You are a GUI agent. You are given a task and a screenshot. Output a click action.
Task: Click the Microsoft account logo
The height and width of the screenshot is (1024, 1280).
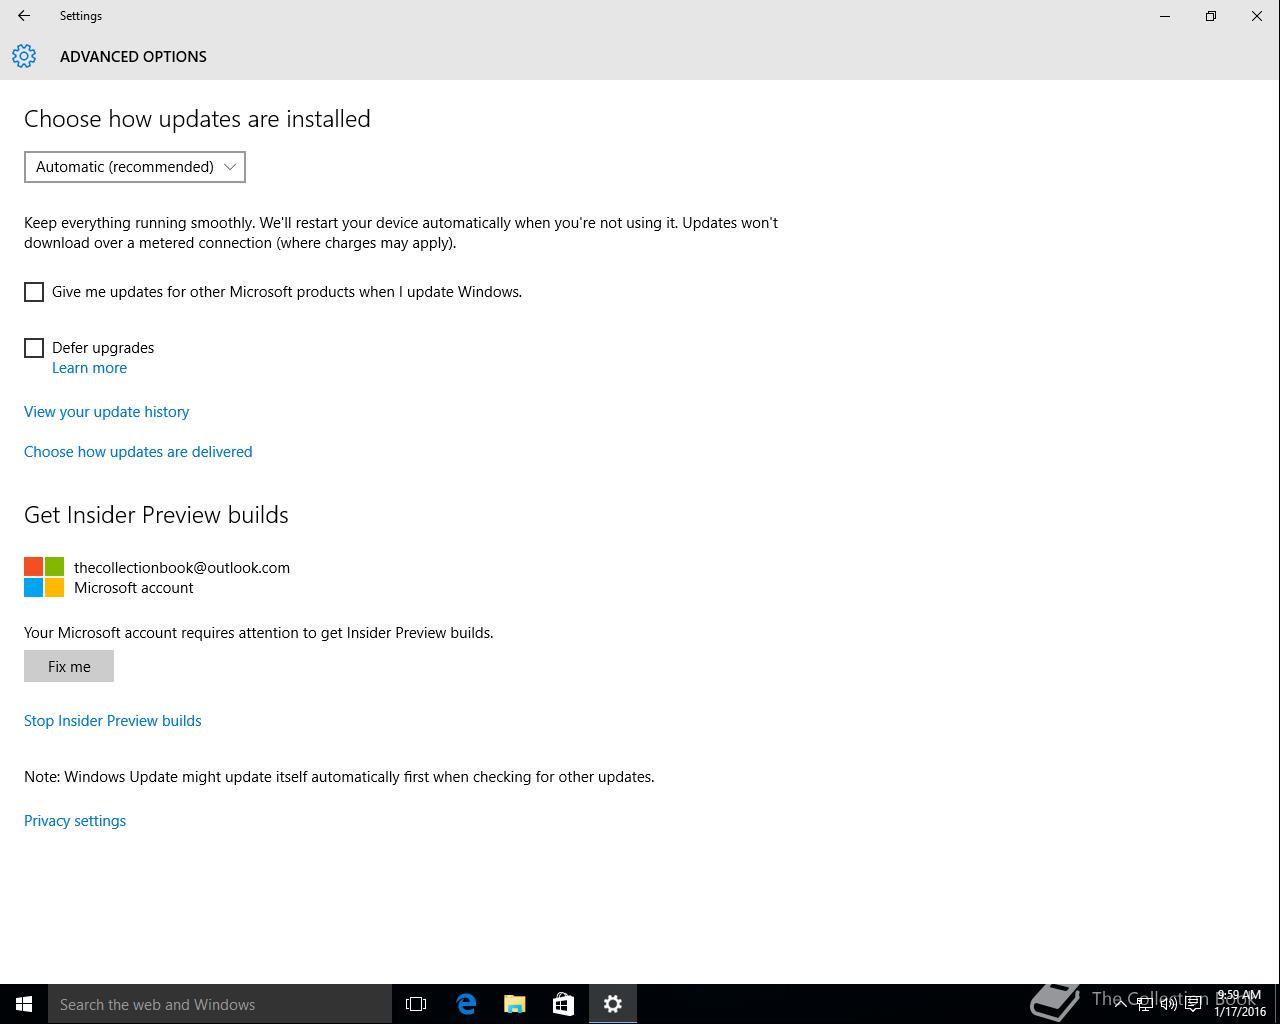pyautogui.click(x=44, y=577)
